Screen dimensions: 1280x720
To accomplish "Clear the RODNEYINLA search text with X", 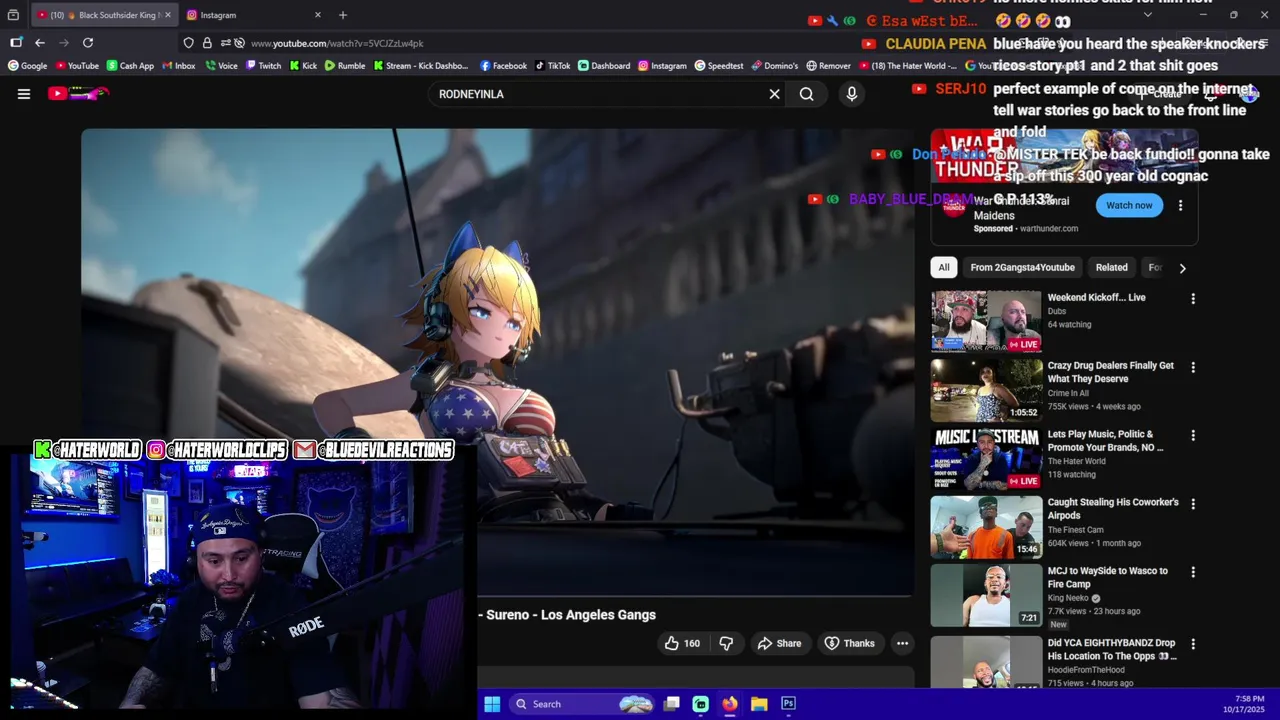I will tap(774, 94).
